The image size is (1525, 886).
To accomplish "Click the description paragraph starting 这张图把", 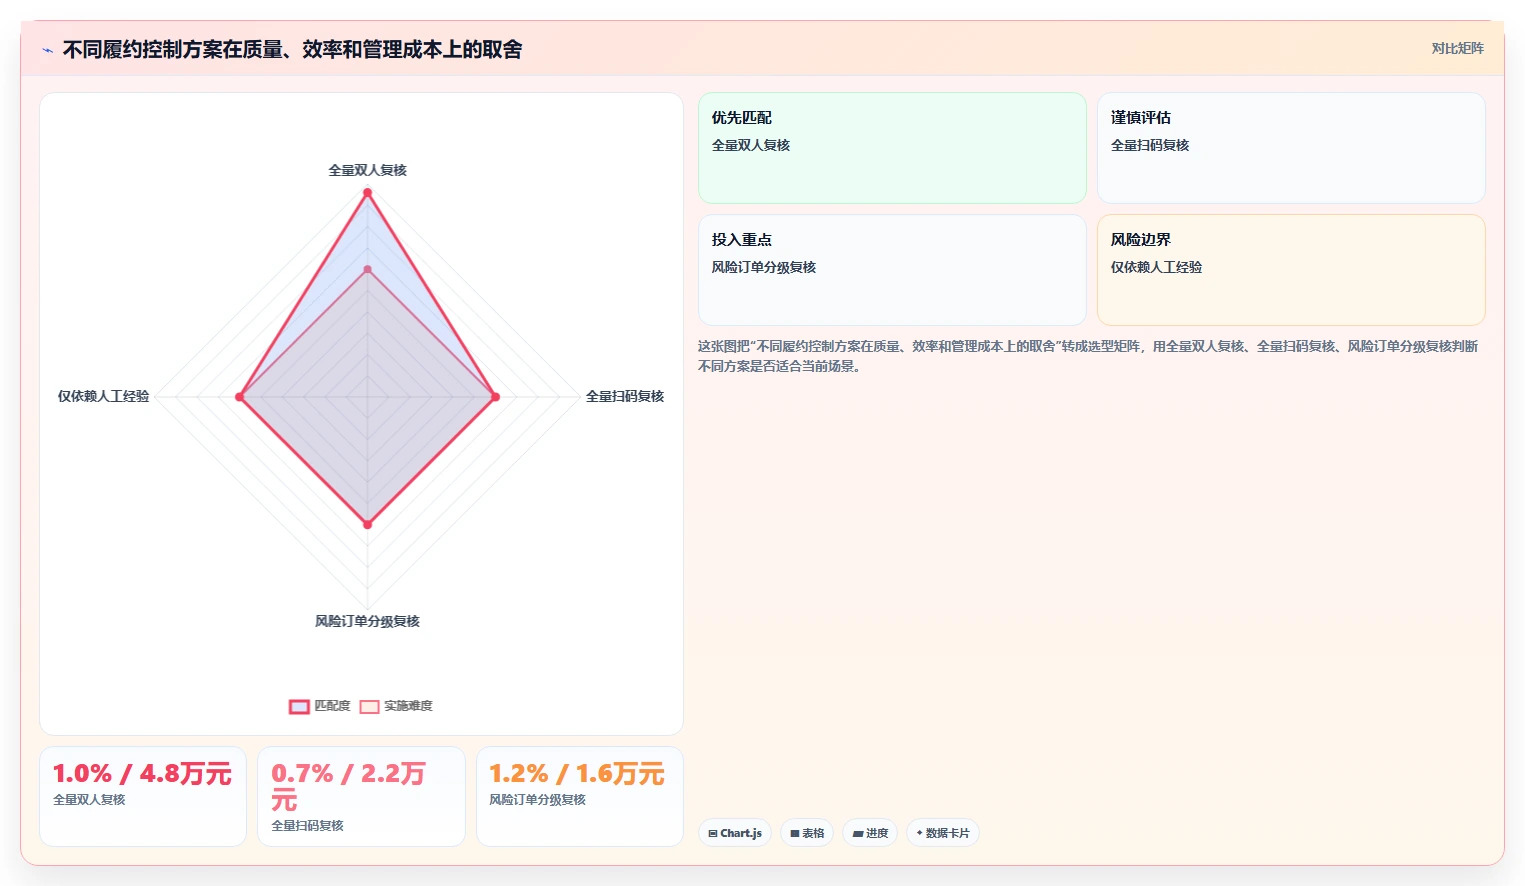I will click(x=1088, y=356).
